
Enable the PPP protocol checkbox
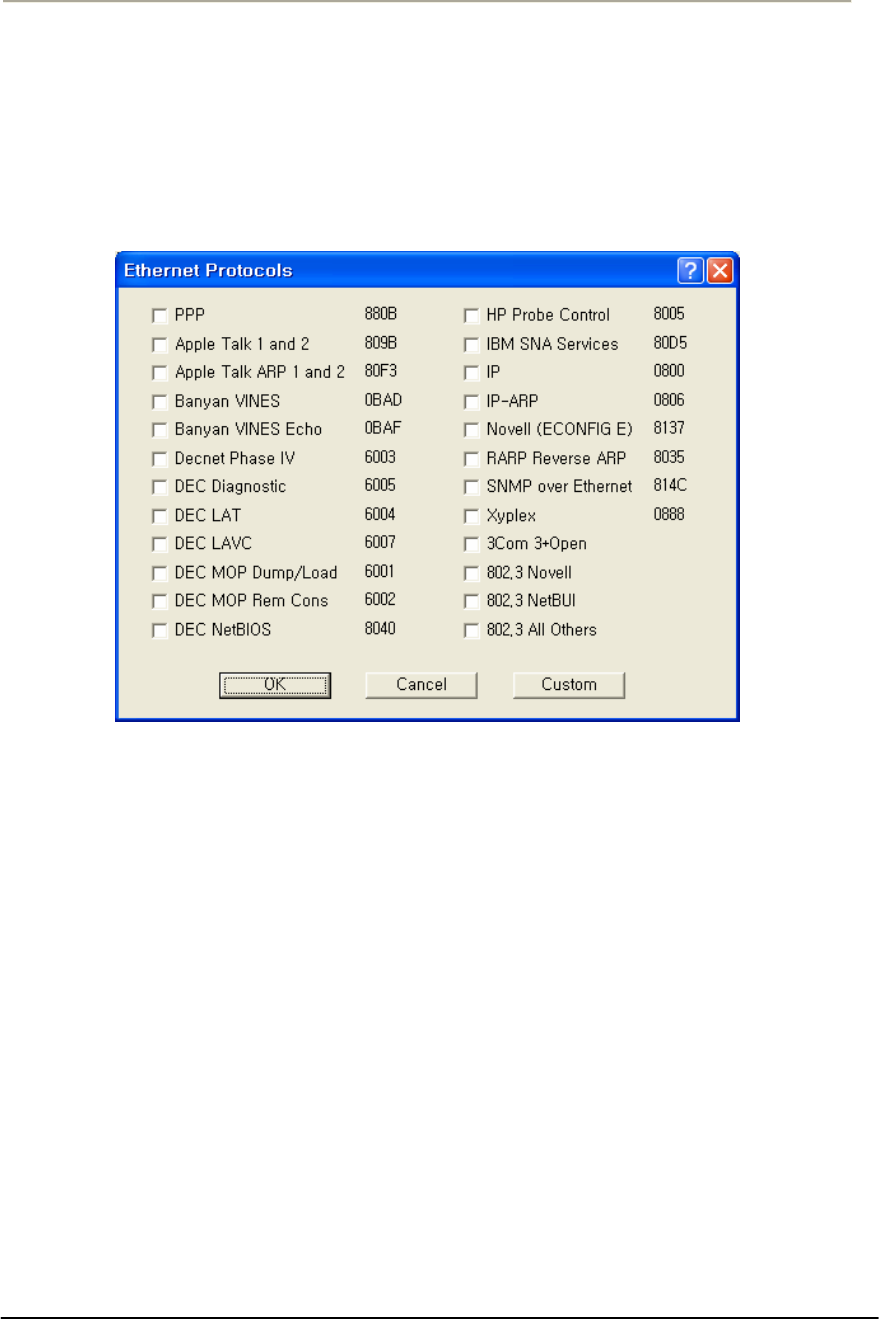[158, 316]
